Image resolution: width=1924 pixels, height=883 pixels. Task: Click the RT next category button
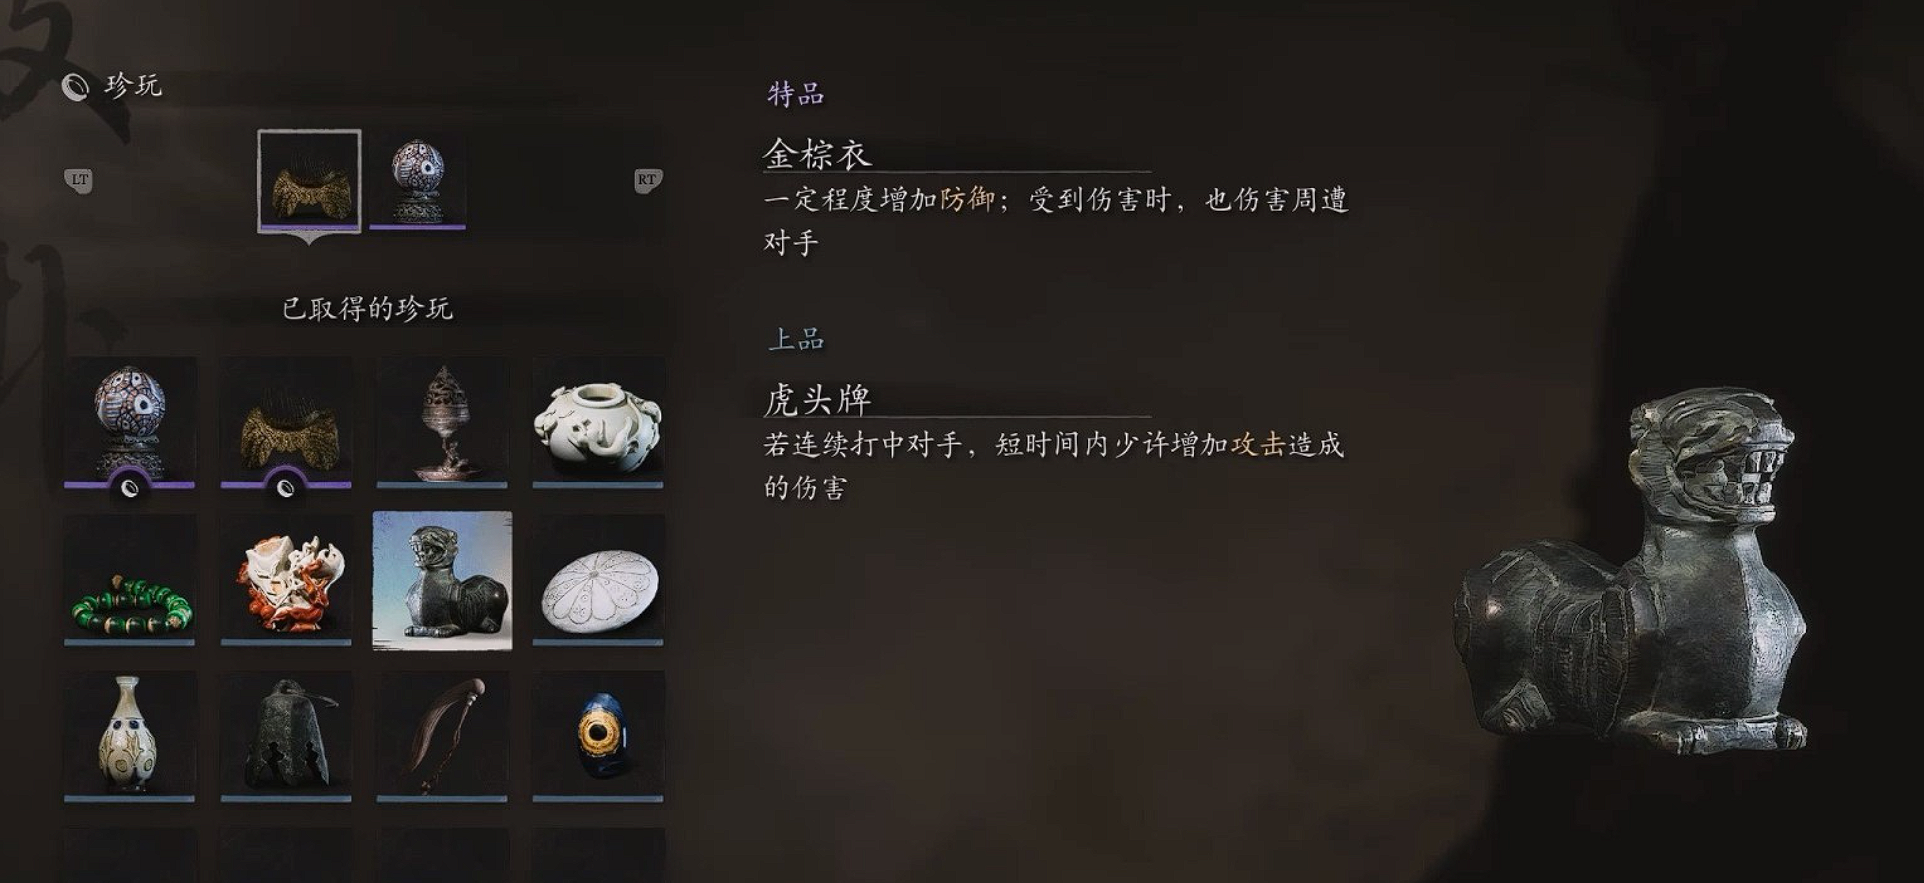[648, 181]
